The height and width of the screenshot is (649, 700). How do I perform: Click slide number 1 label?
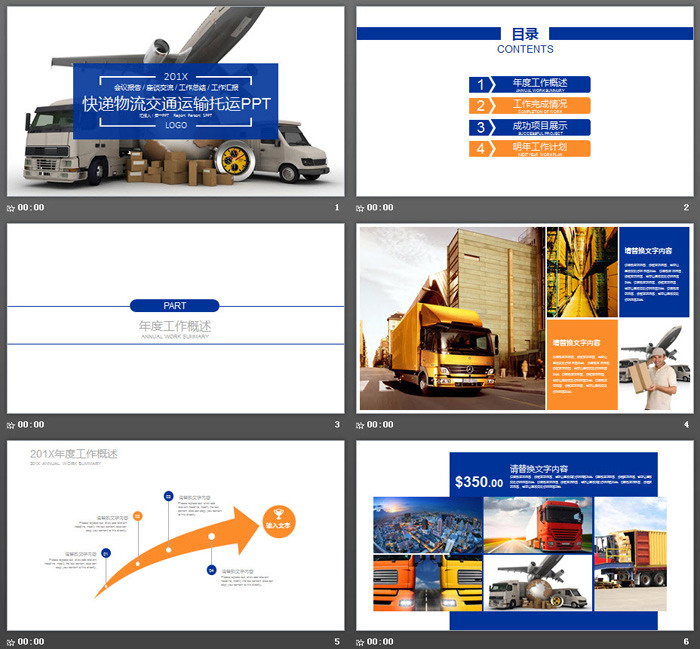337,208
